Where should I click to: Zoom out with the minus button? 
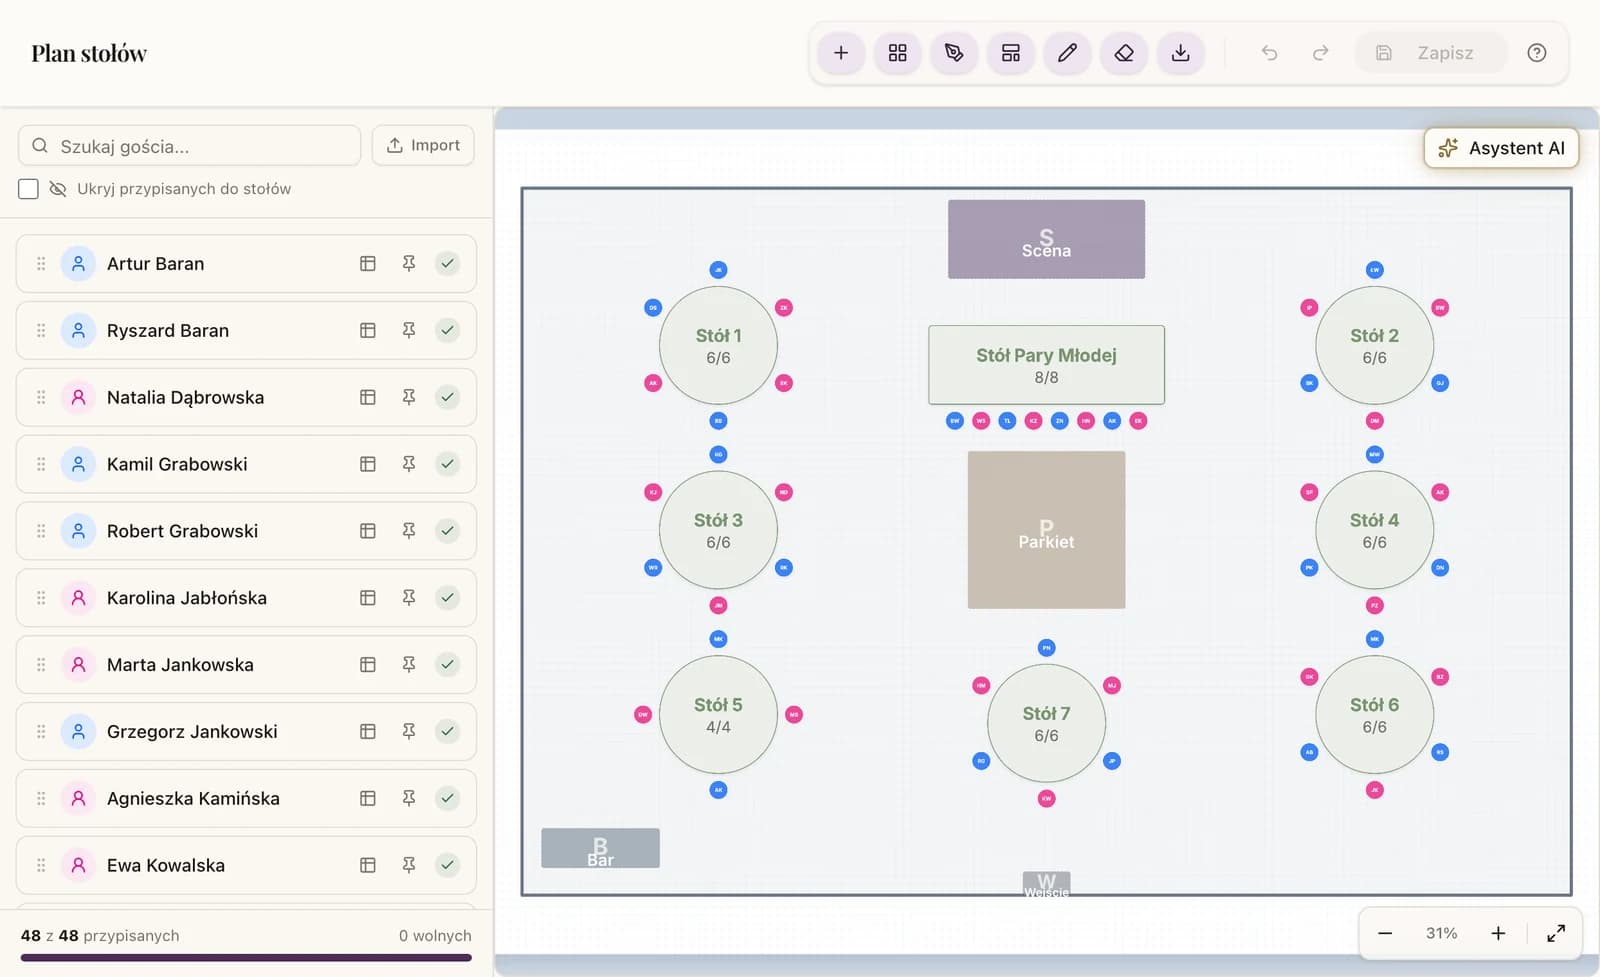[x=1385, y=933]
